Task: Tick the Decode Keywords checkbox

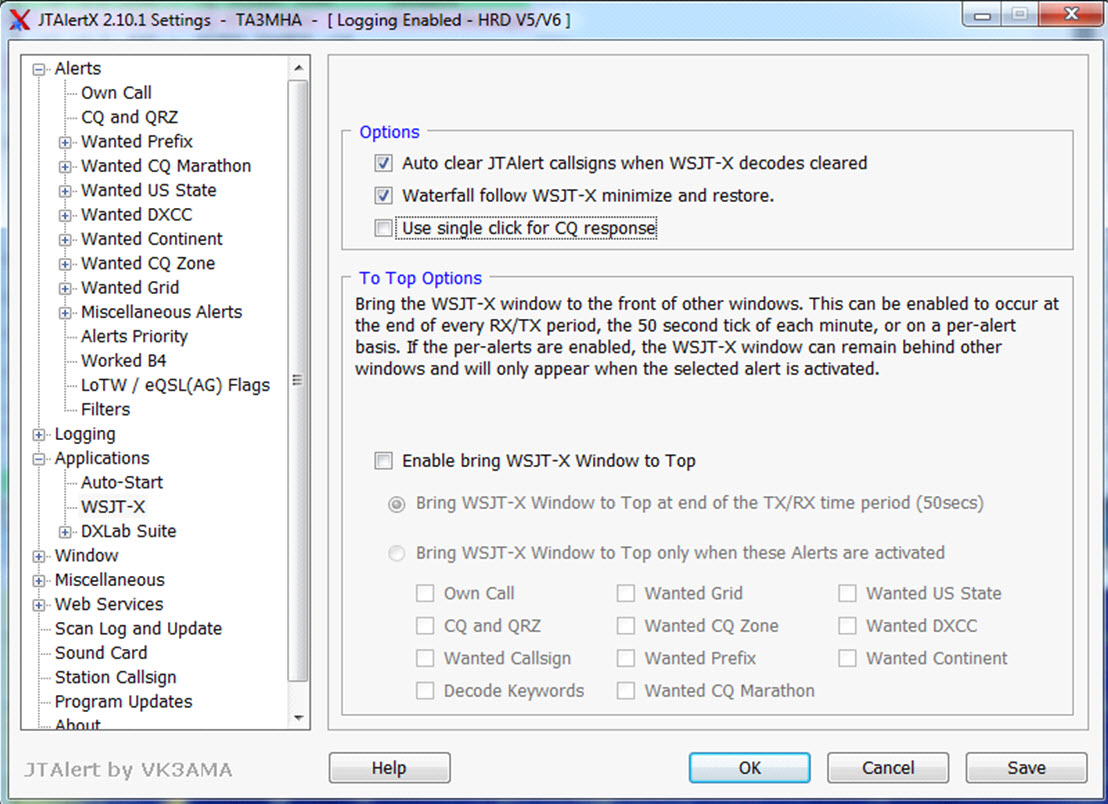Action: [x=425, y=691]
